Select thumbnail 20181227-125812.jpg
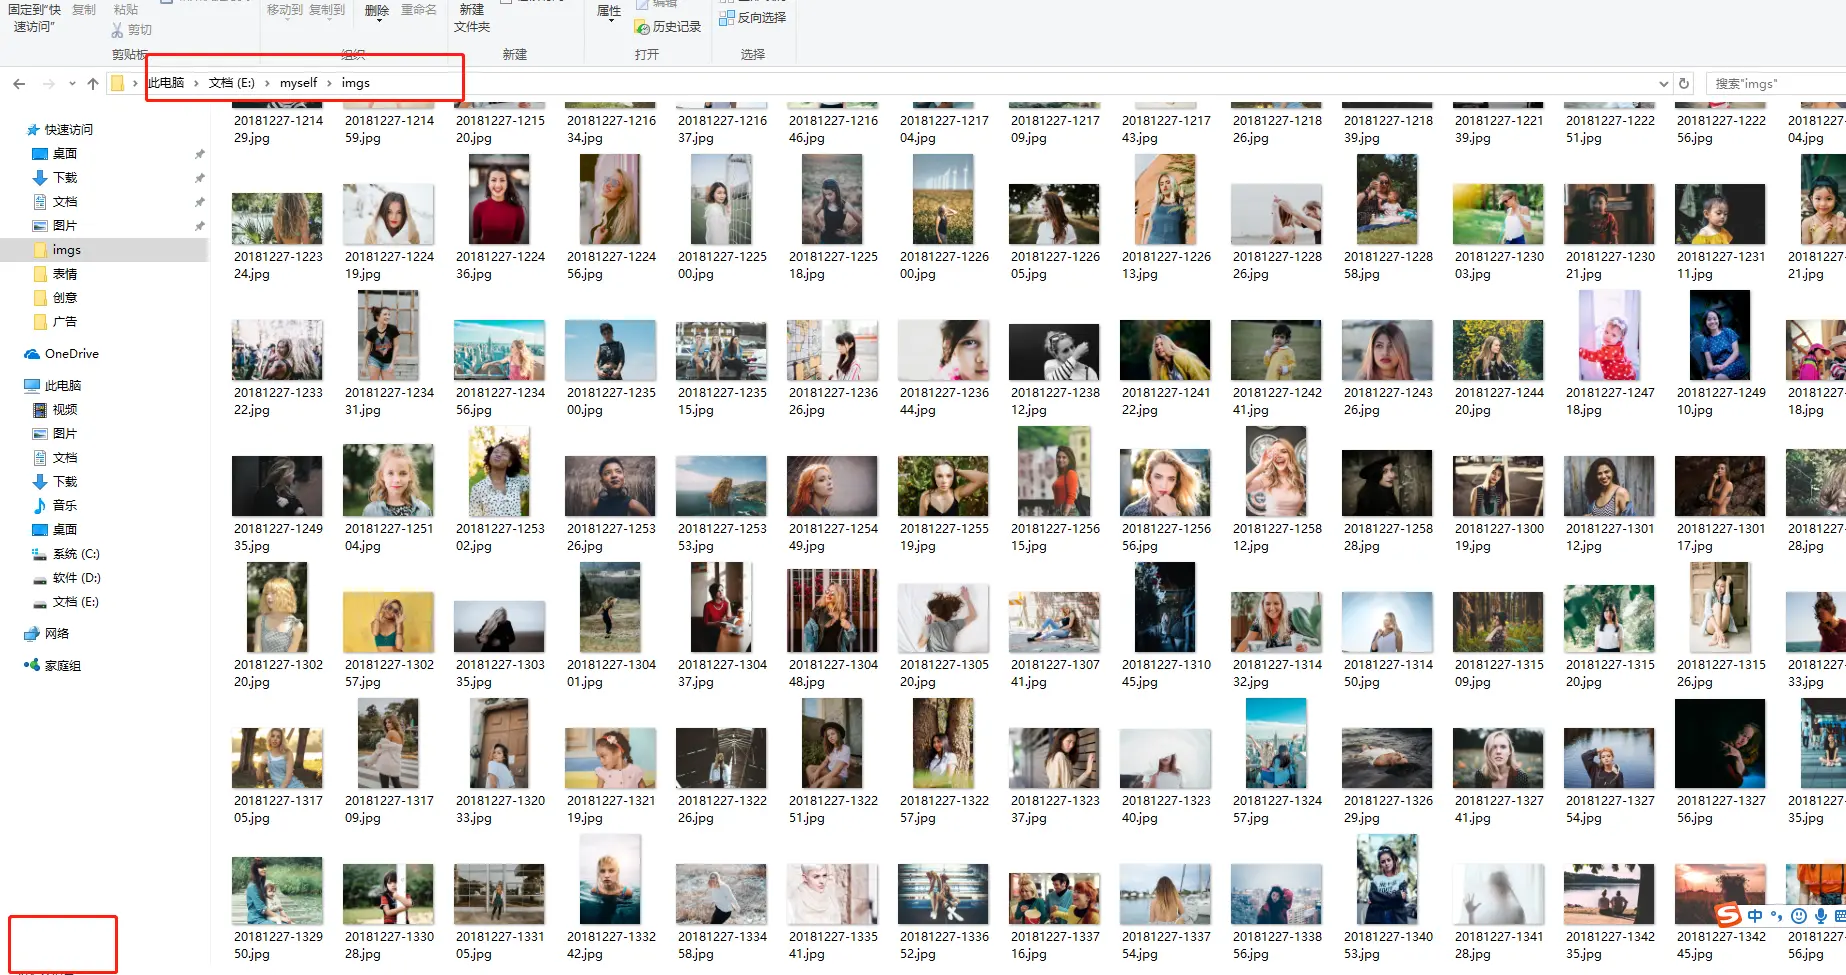This screenshot has height=975, width=1846. [1277, 472]
